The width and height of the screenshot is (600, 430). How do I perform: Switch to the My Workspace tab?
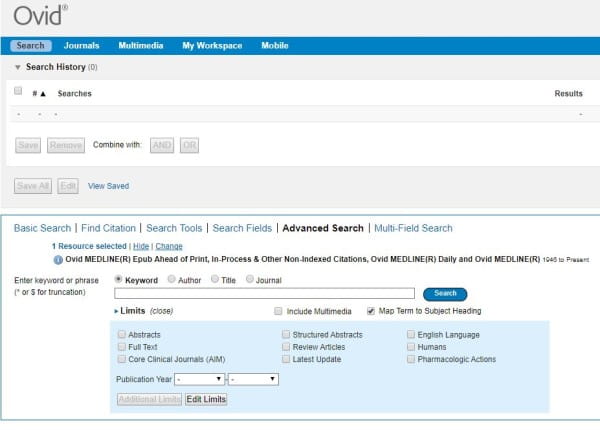pos(211,46)
